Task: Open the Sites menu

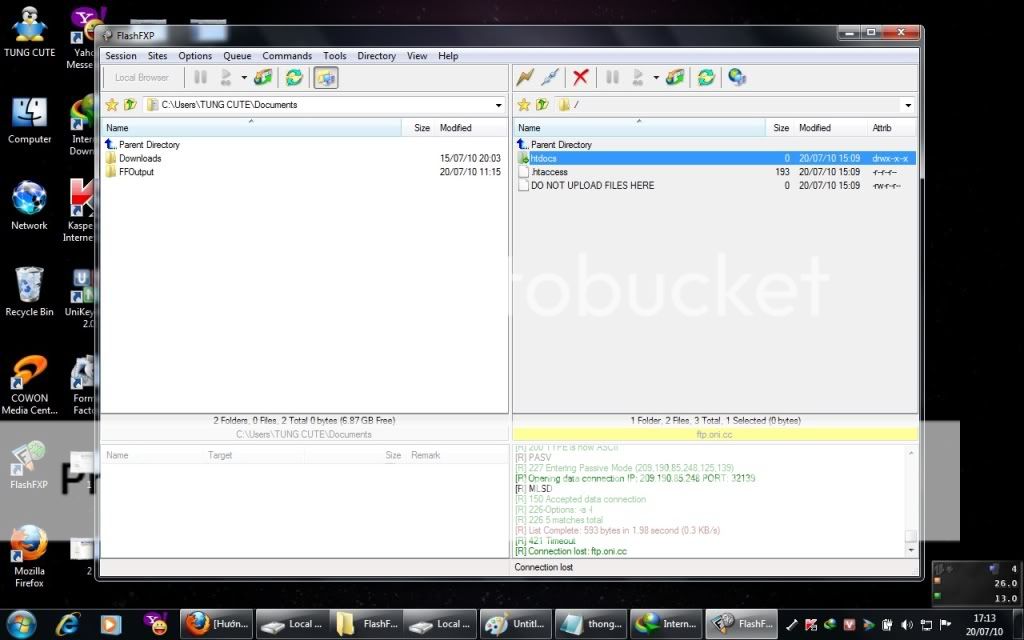Action: pos(158,56)
